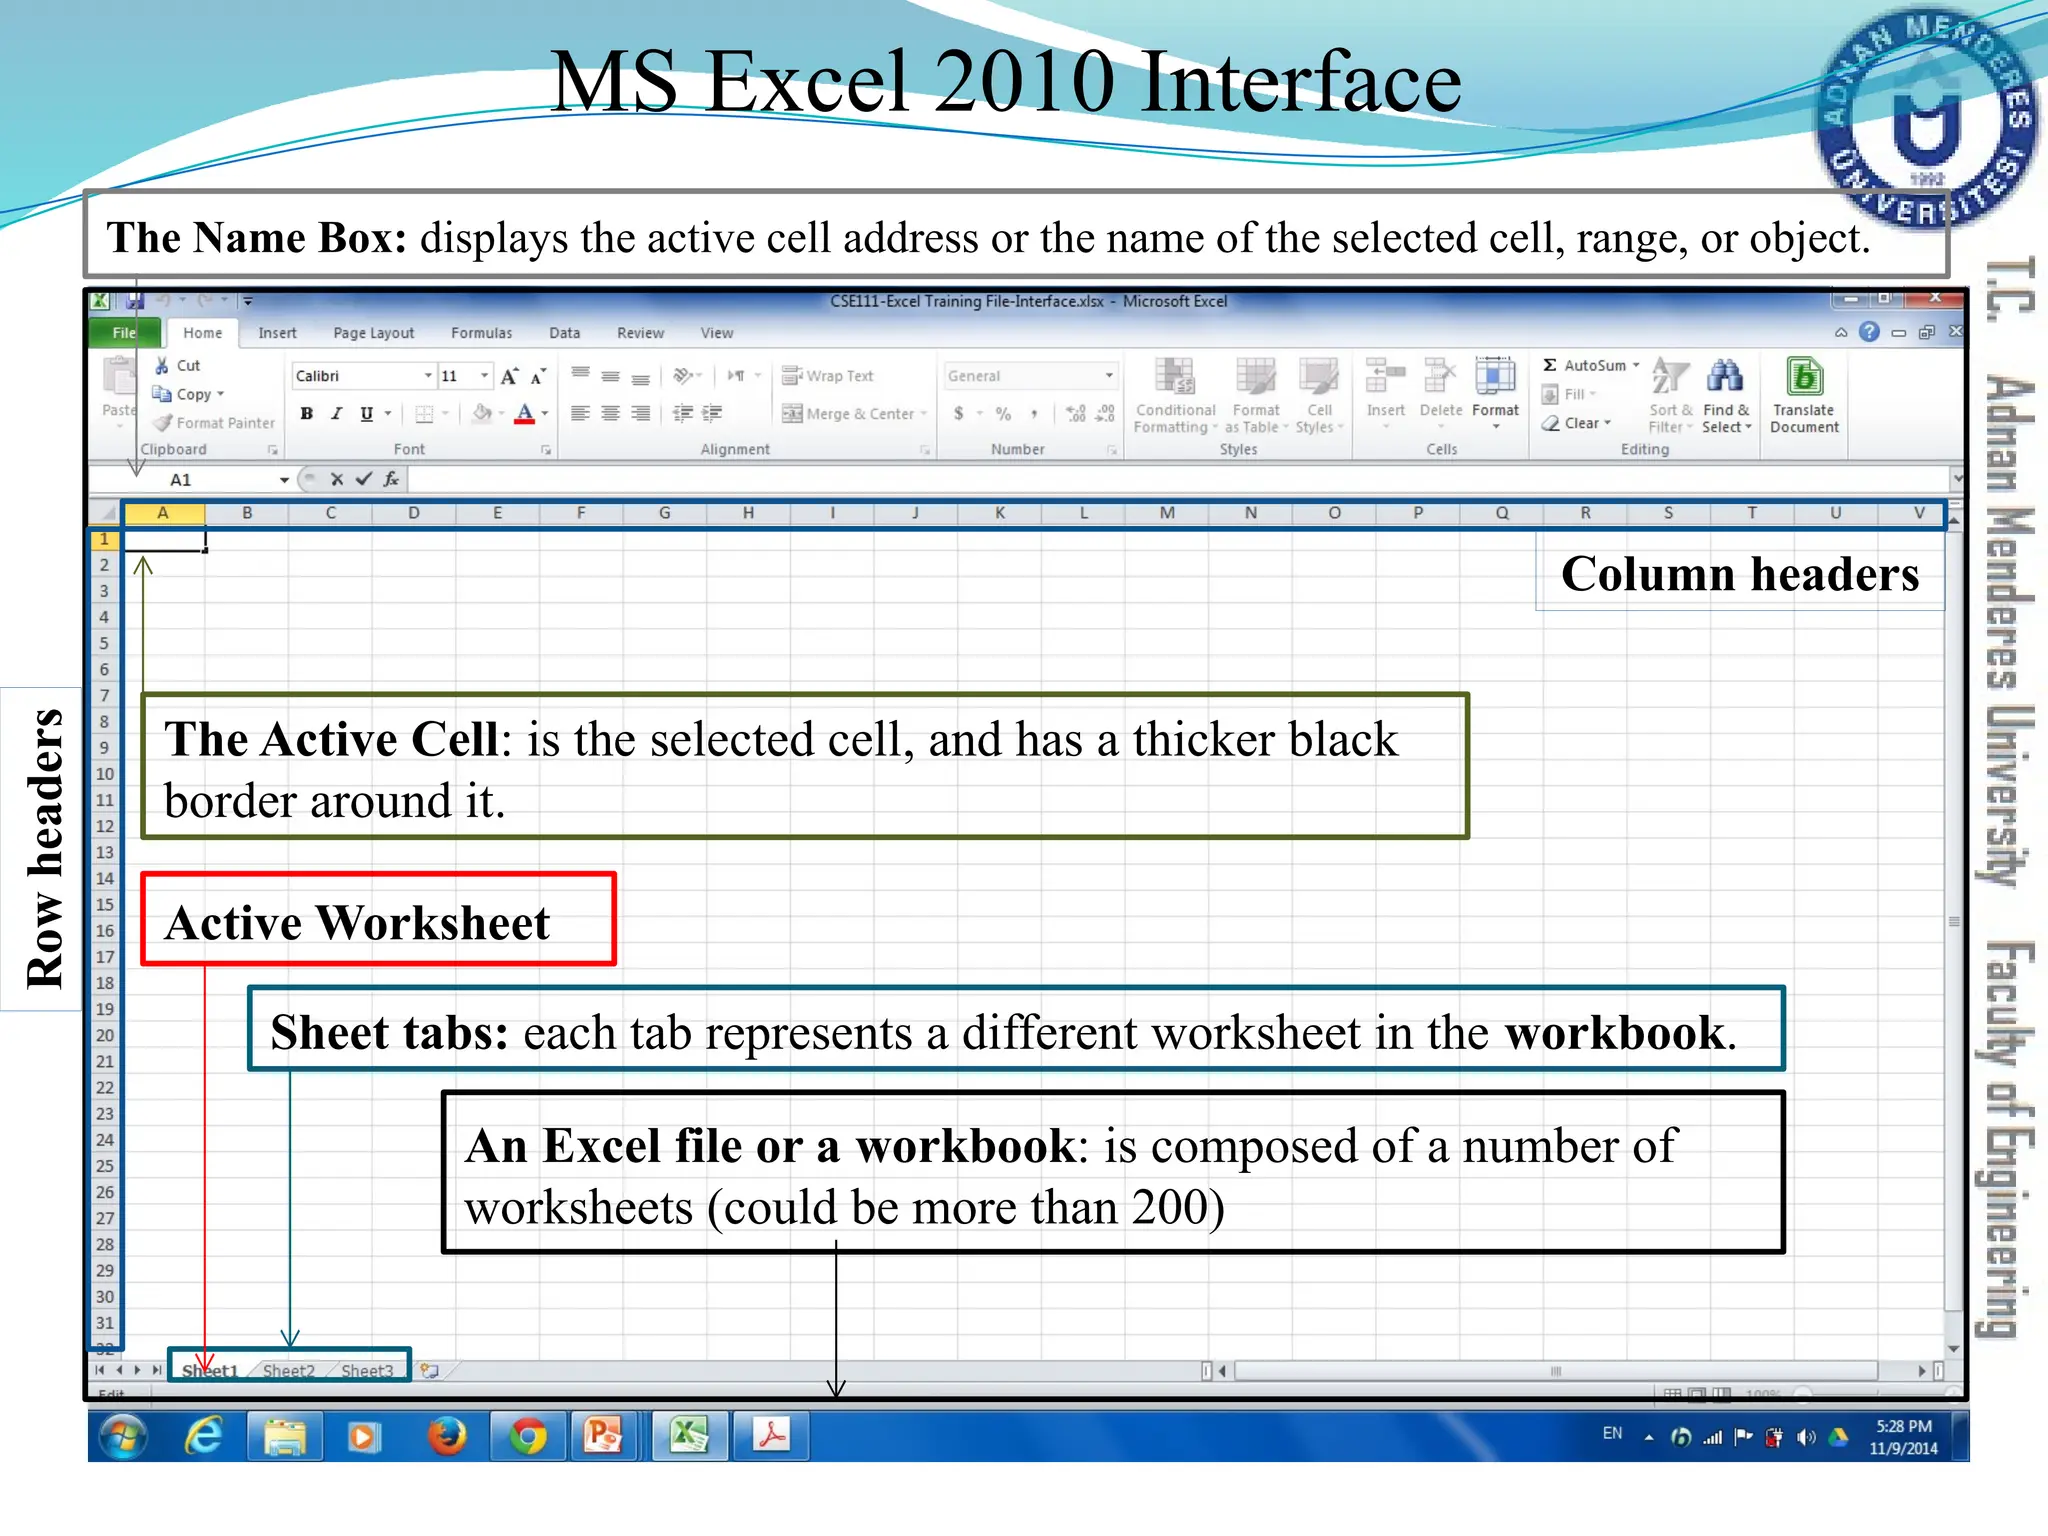The width and height of the screenshot is (2048, 1536).
Task: Open the Copy dropdown arrow
Action: (220, 394)
